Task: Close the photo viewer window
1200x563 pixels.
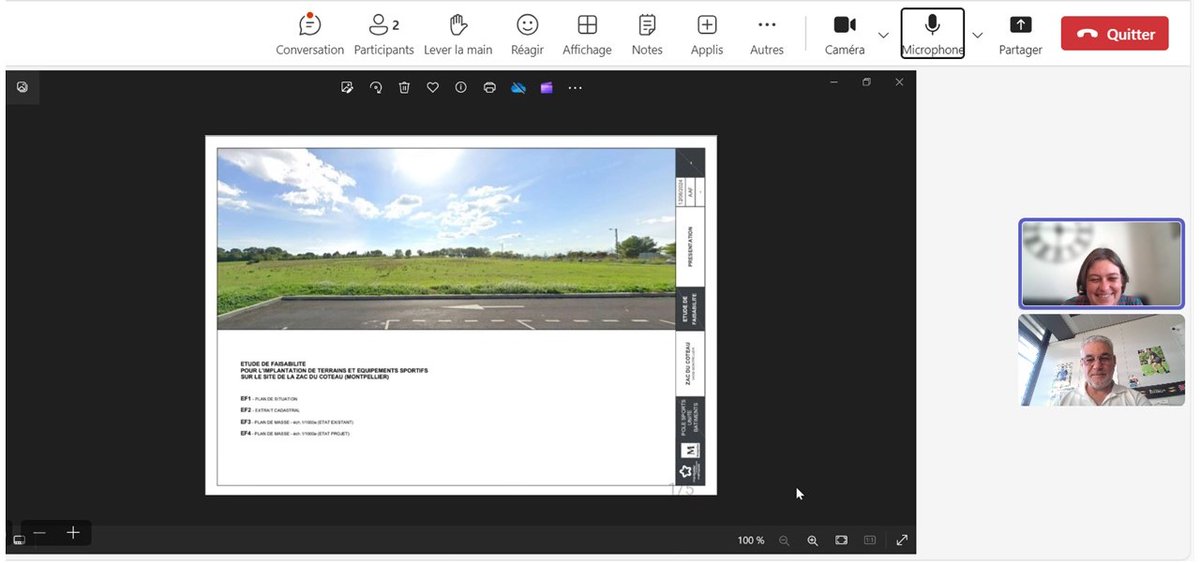Action: (x=899, y=82)
